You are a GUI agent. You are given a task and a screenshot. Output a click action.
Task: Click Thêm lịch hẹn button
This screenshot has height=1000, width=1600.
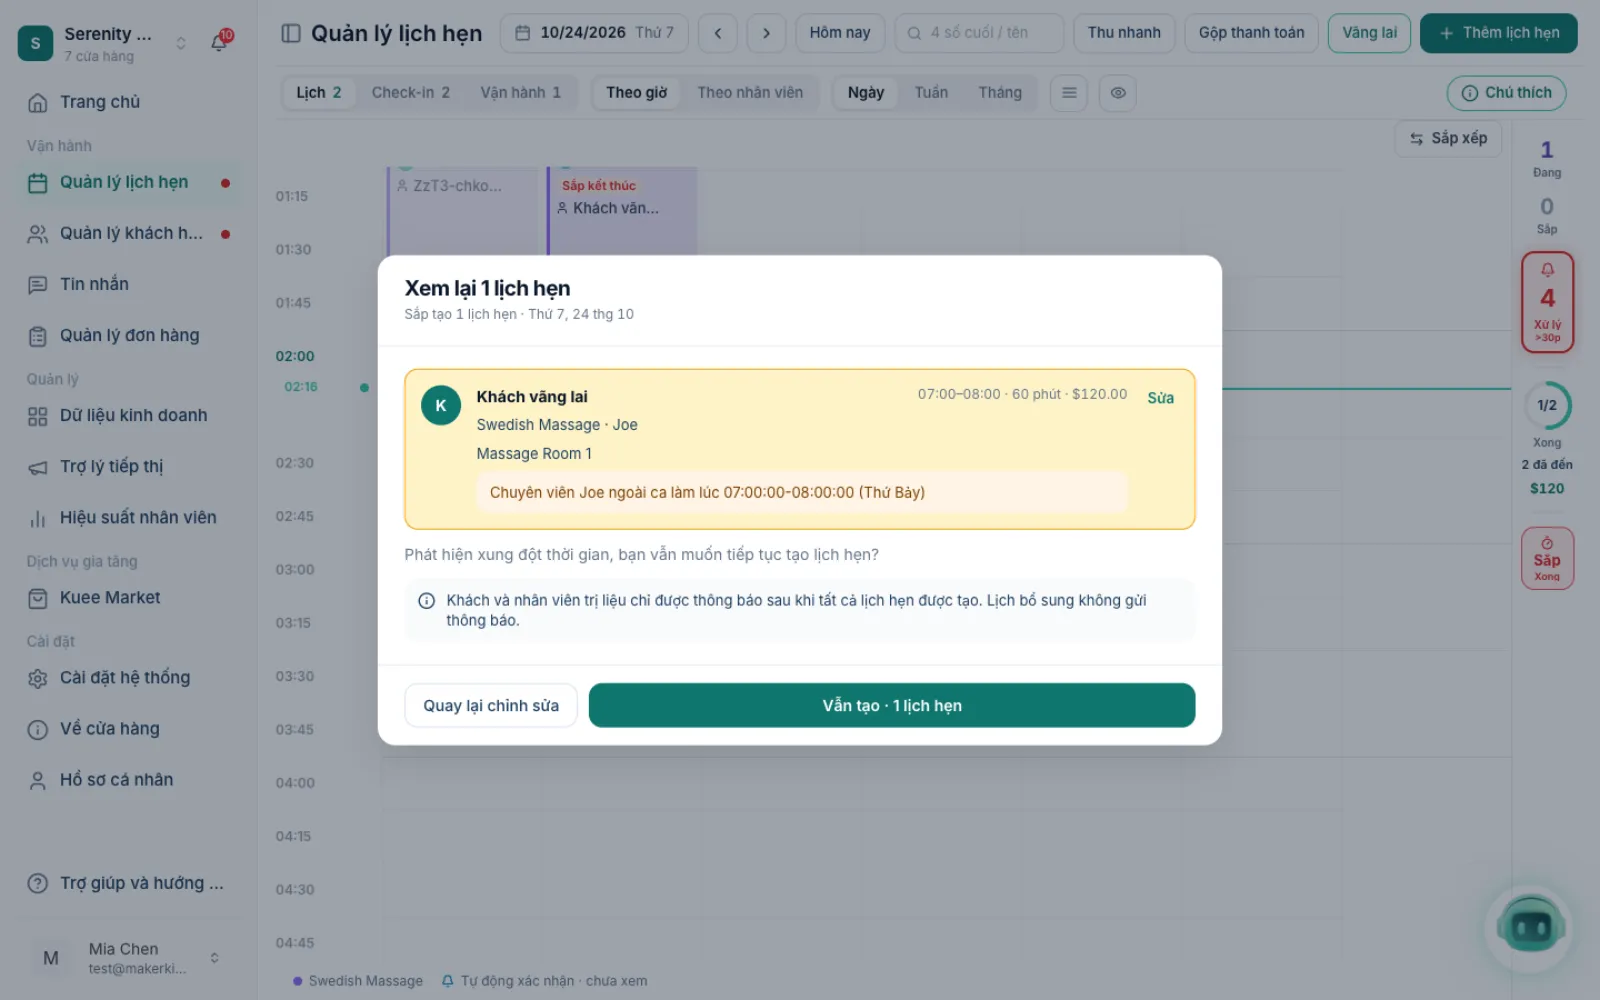[1498, 33]
